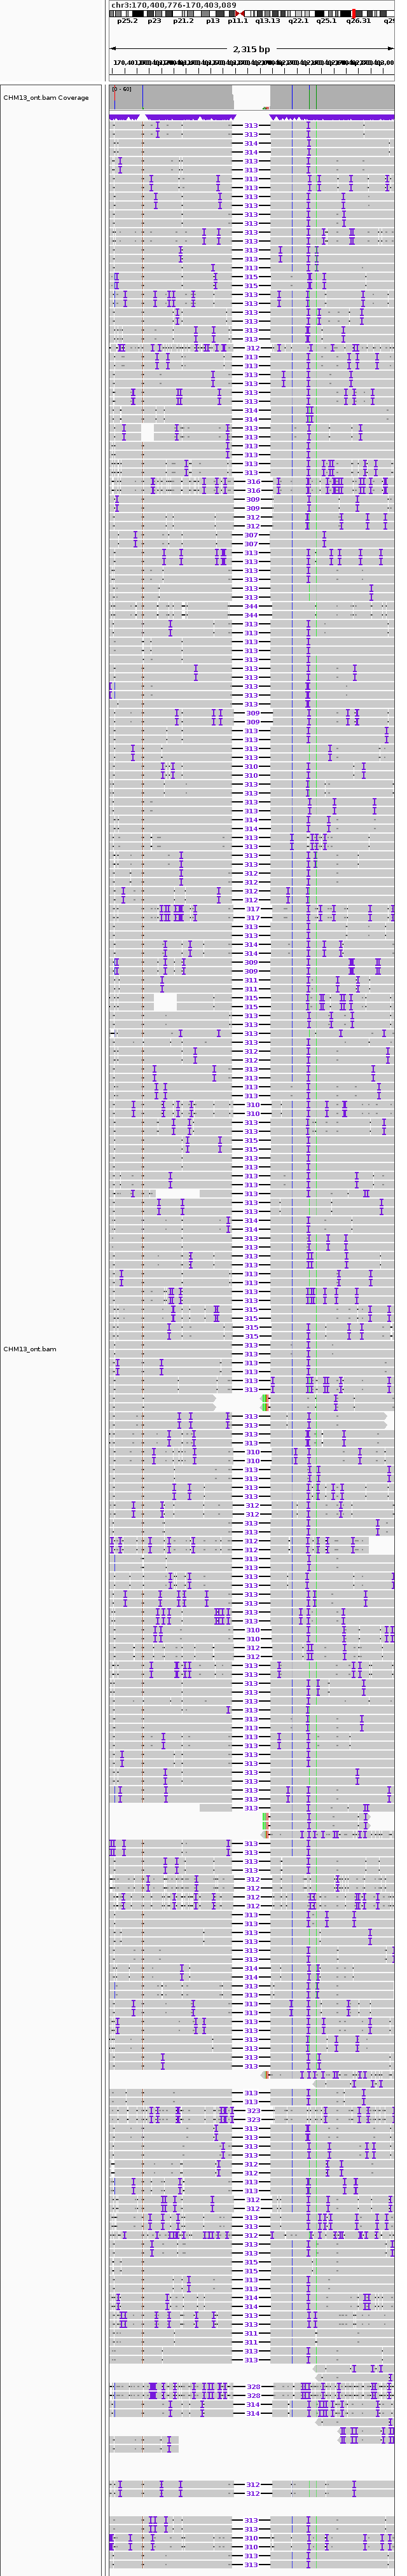Click the q26.31 cytoband label
The width and height of the screenshot is (407, 2576).
tap(358, 21)
